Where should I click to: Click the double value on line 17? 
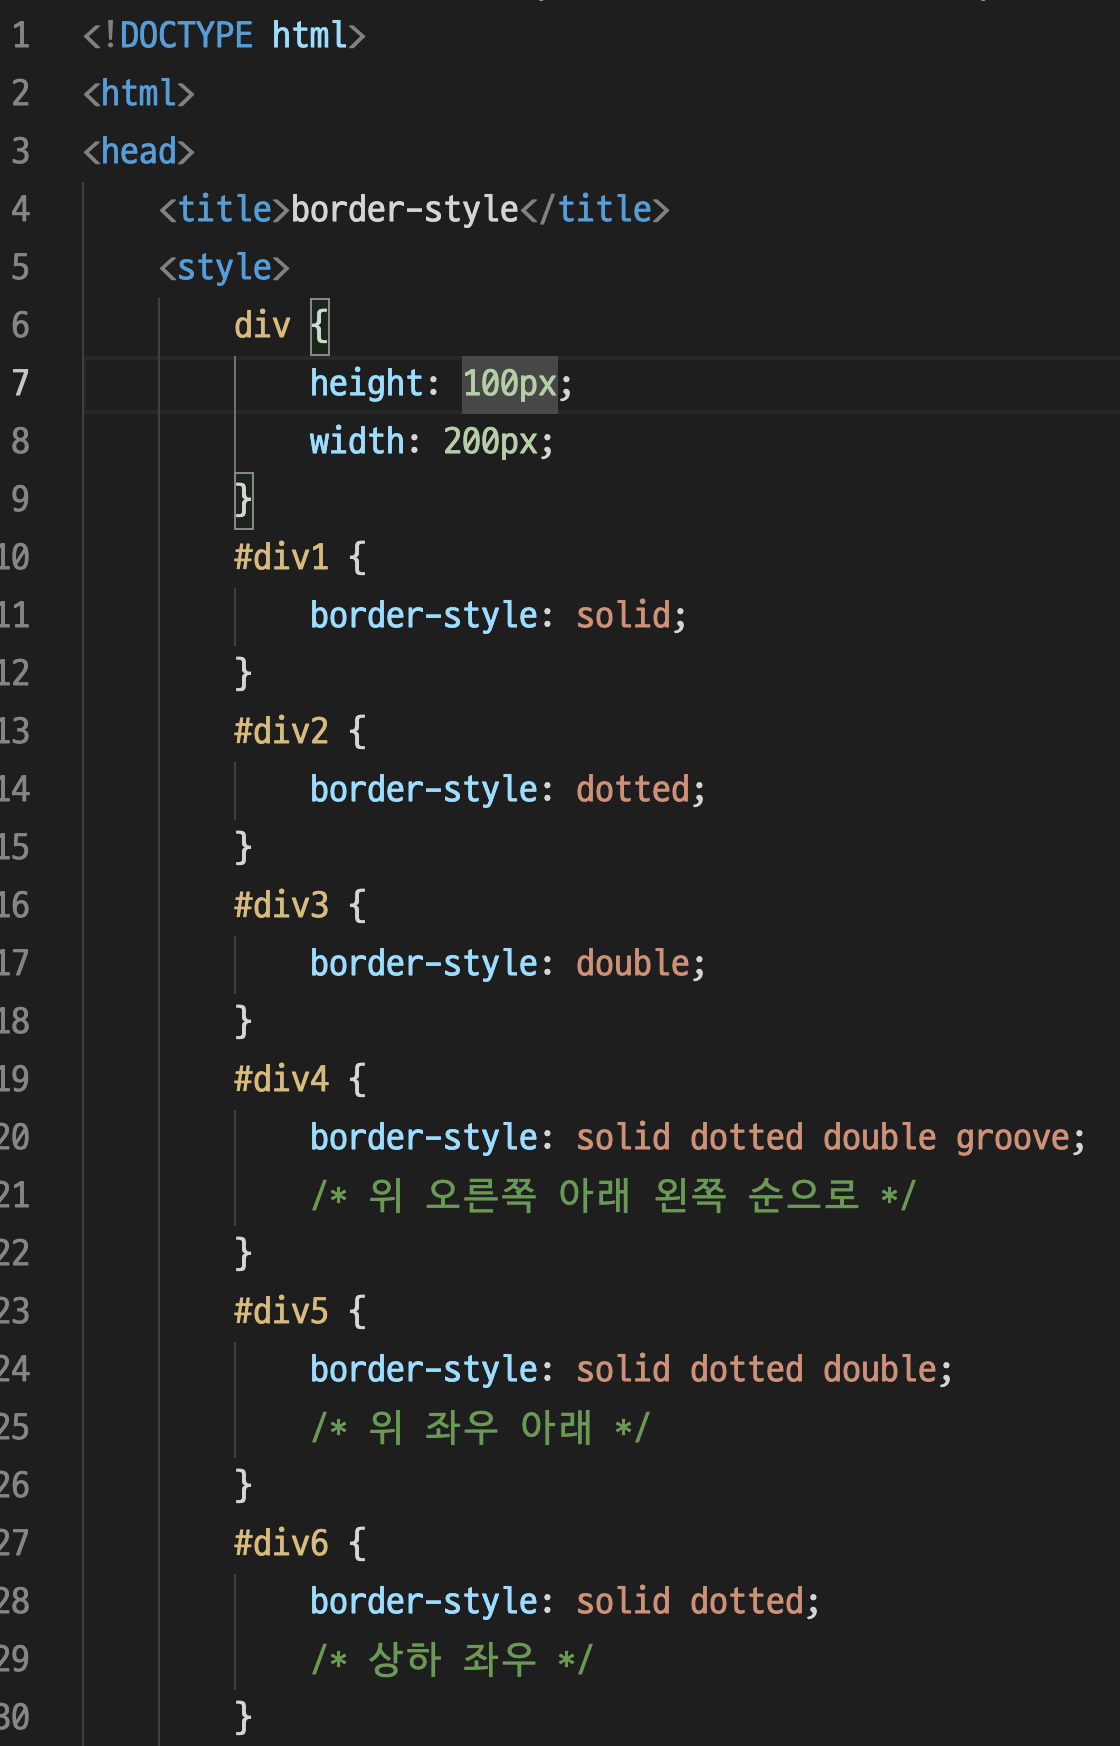(633, 964)
